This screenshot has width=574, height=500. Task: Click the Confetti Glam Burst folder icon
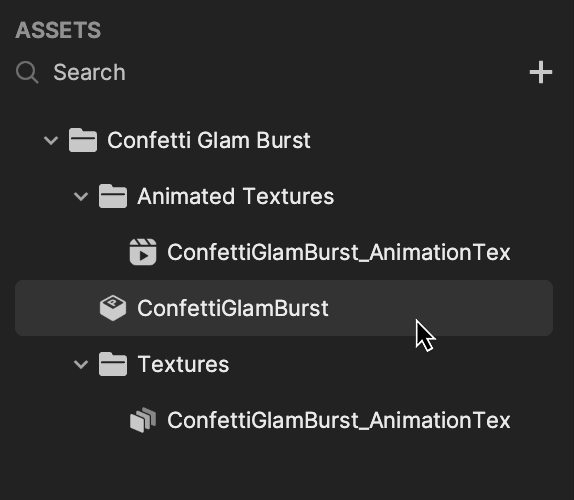coord(83,140)
